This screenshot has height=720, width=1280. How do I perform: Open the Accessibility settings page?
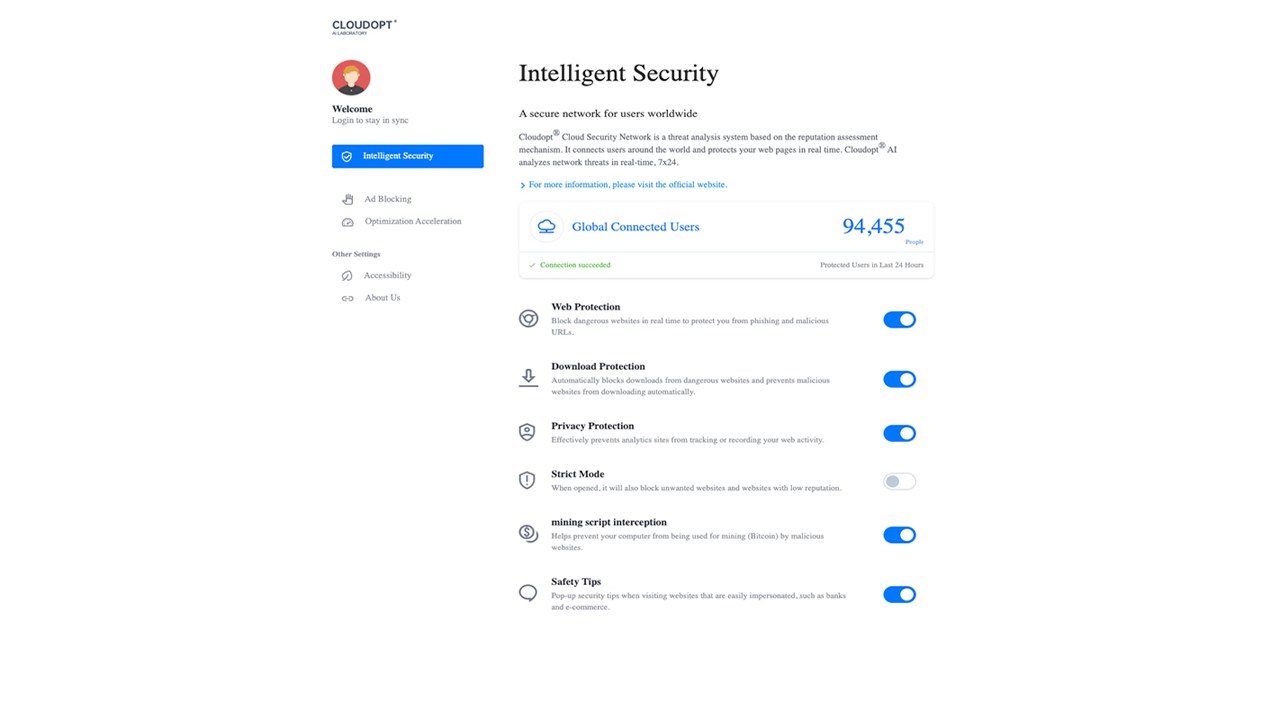(x=387, y=275)
